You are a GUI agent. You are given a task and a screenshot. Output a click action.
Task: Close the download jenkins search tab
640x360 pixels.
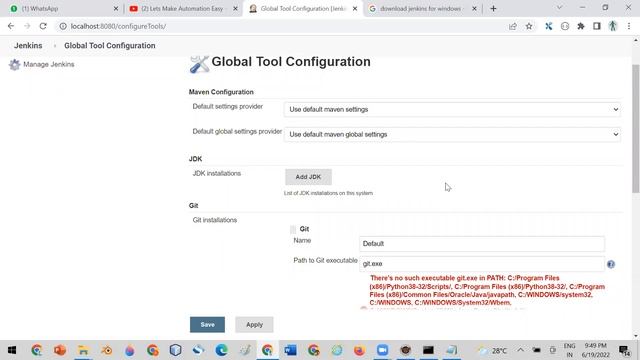coord(474,9)
